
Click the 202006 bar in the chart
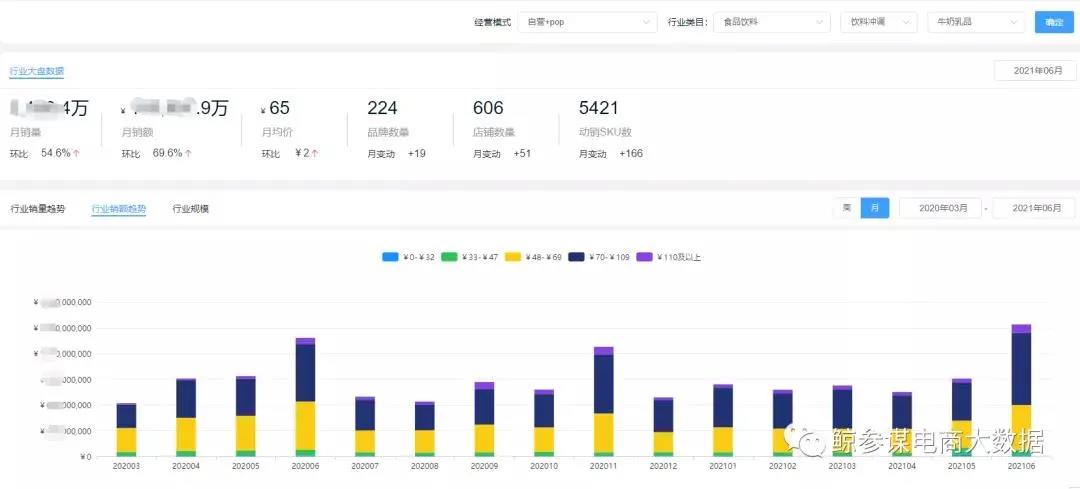point(305,397)
